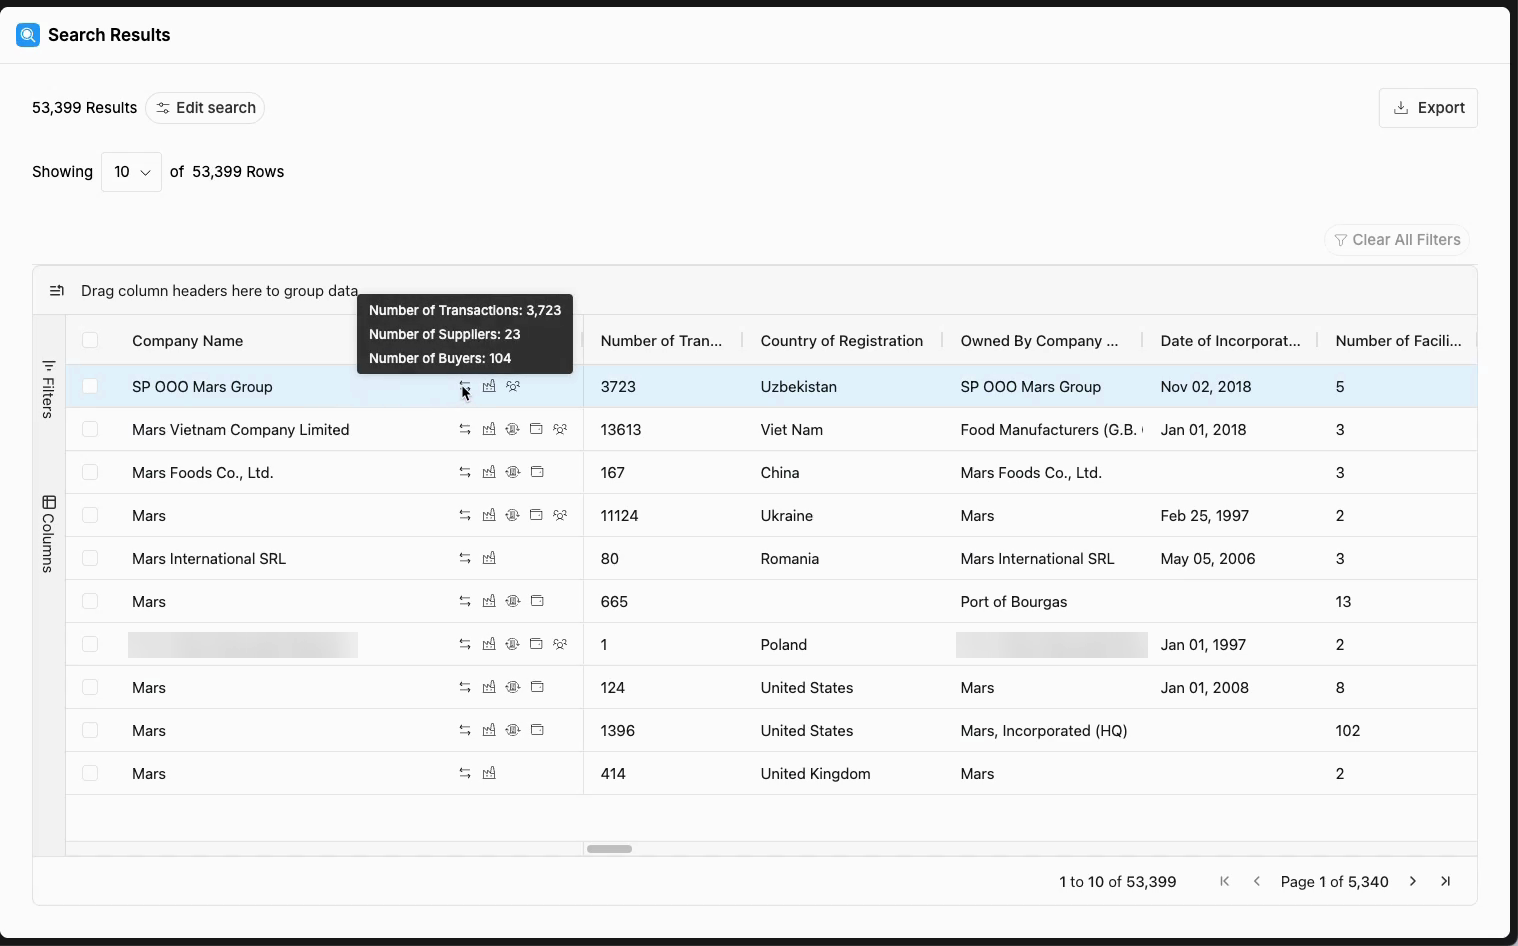This screenshot has width=1518, height=946.
Task: Open the rows-per-page dropdown showing 10
Action: [131, 172]
